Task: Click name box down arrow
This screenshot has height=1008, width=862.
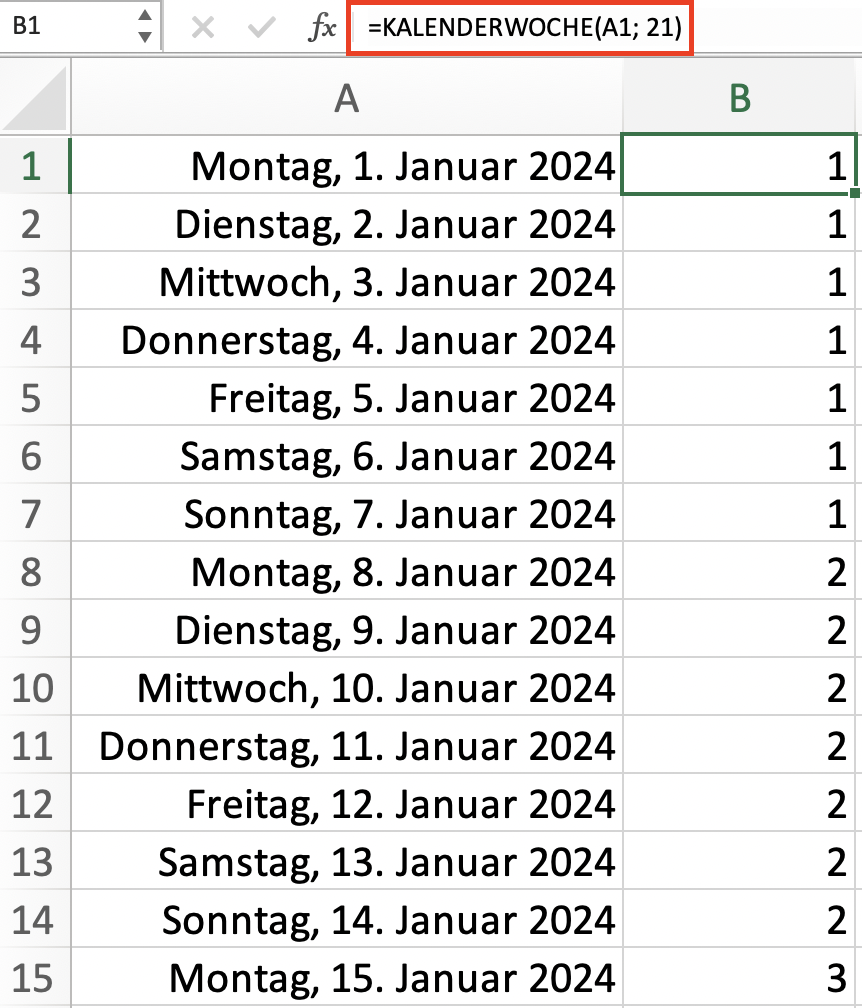Action: pos(145,37)
